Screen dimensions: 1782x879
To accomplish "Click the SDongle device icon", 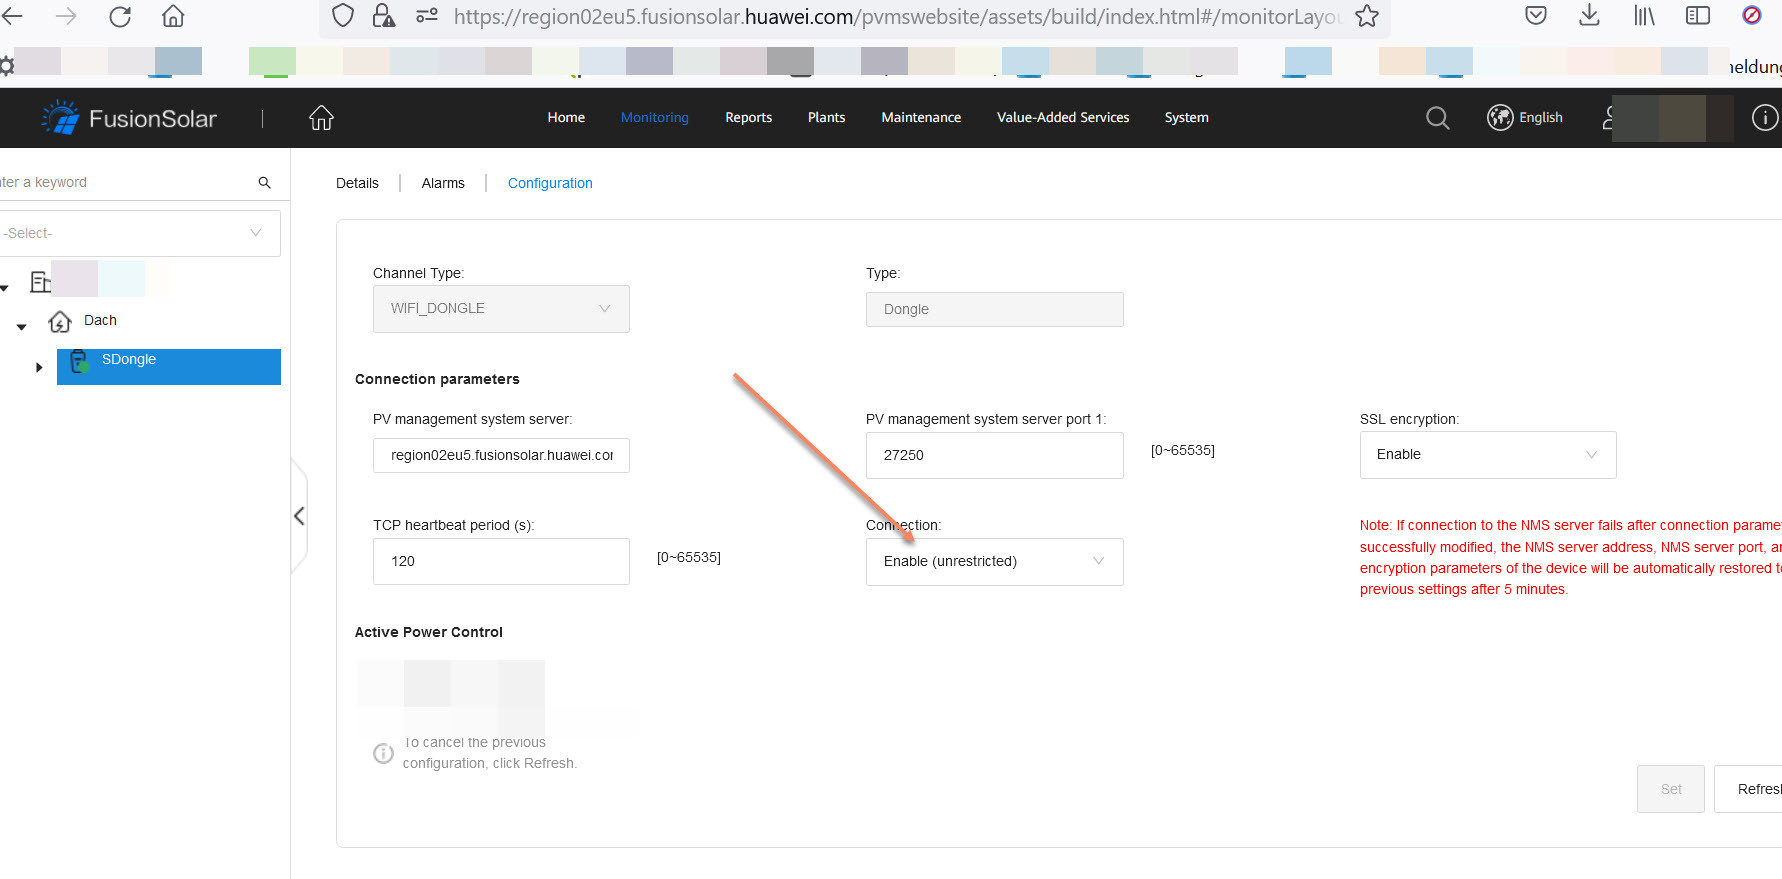I will pyautogui.click(x=79, y=361).
